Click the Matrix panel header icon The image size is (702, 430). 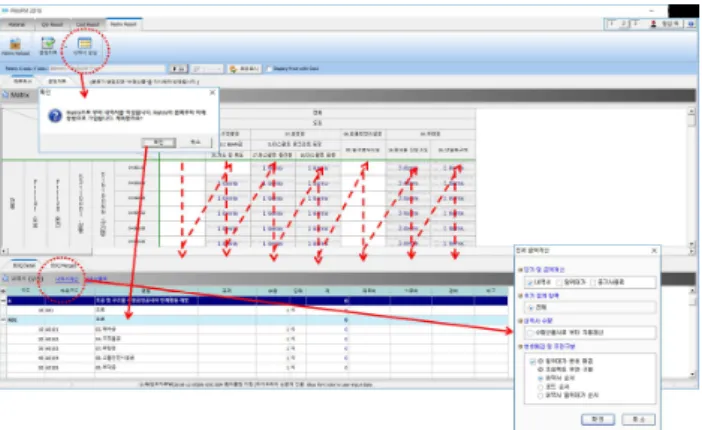5,95
